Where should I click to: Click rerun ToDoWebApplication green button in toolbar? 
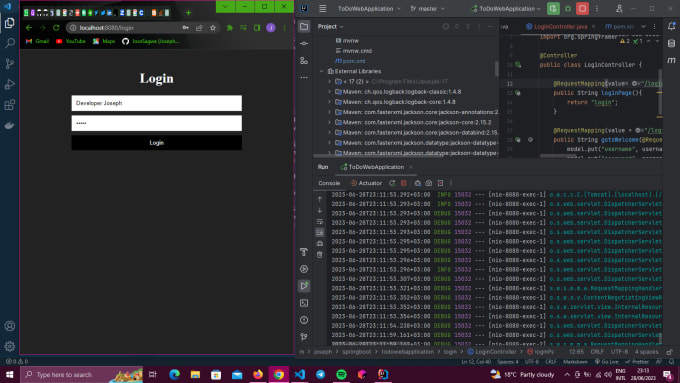(x=553, y=8)
